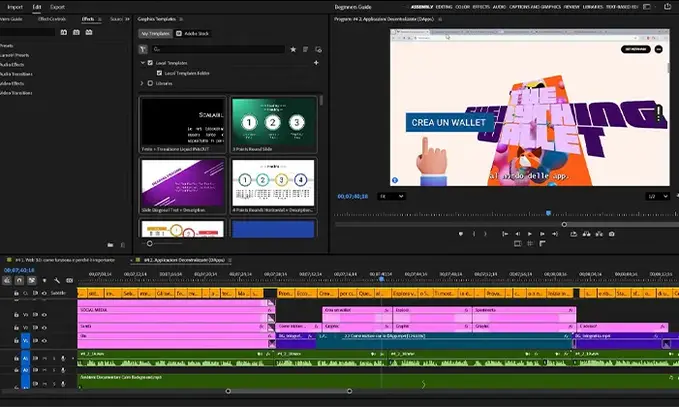679x407 pixels.
Task: Select the Audio workspace
Action: [499, 7]
